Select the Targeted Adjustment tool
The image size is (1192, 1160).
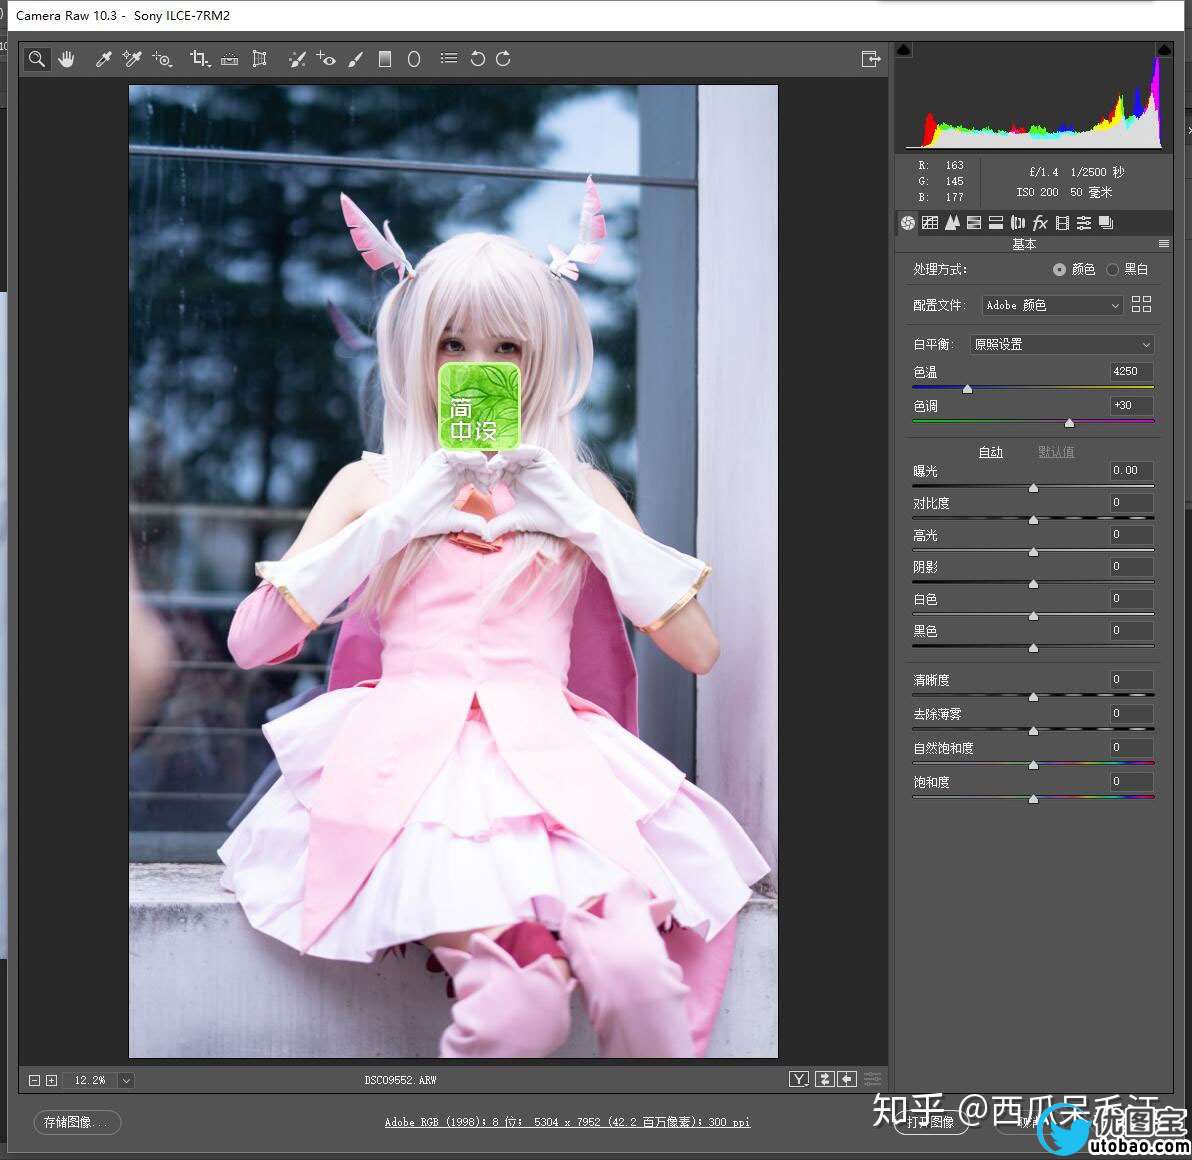(x=162, y=59)
